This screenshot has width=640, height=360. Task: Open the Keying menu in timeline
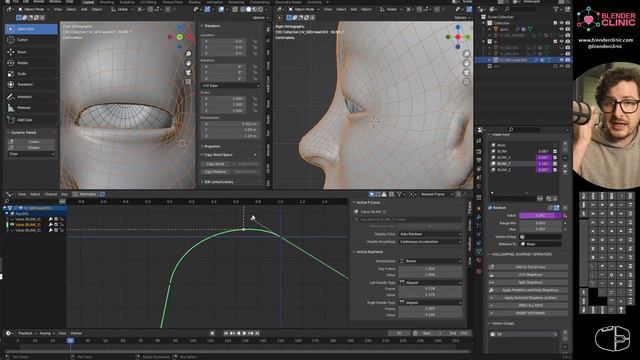click(47, 333)
